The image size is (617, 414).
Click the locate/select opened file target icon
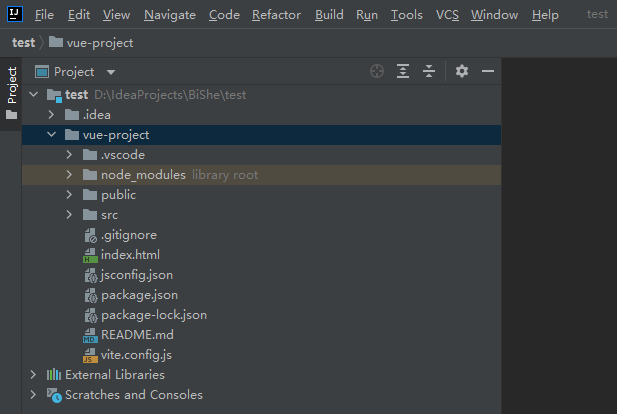coord(377,71)
